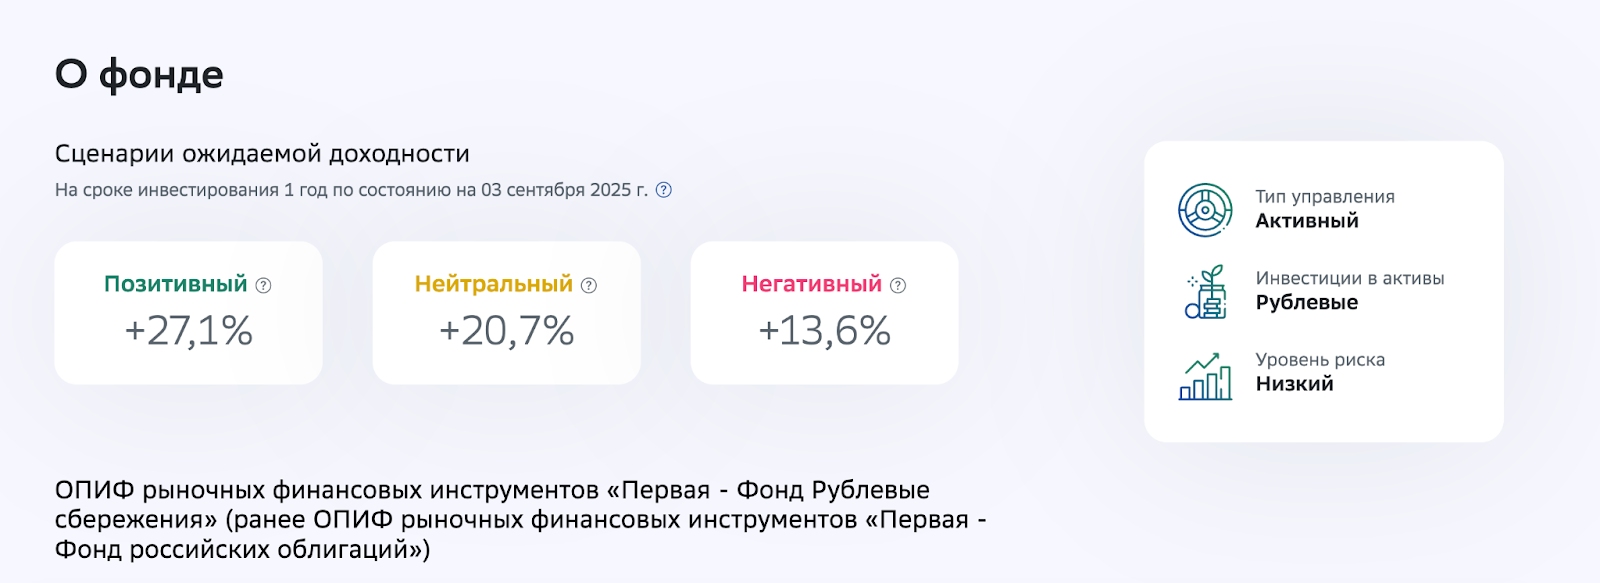Click the fund name Первая - Фонд Рублевые сбережения
Screen dimensions: 1600x583
pos(520,518)
